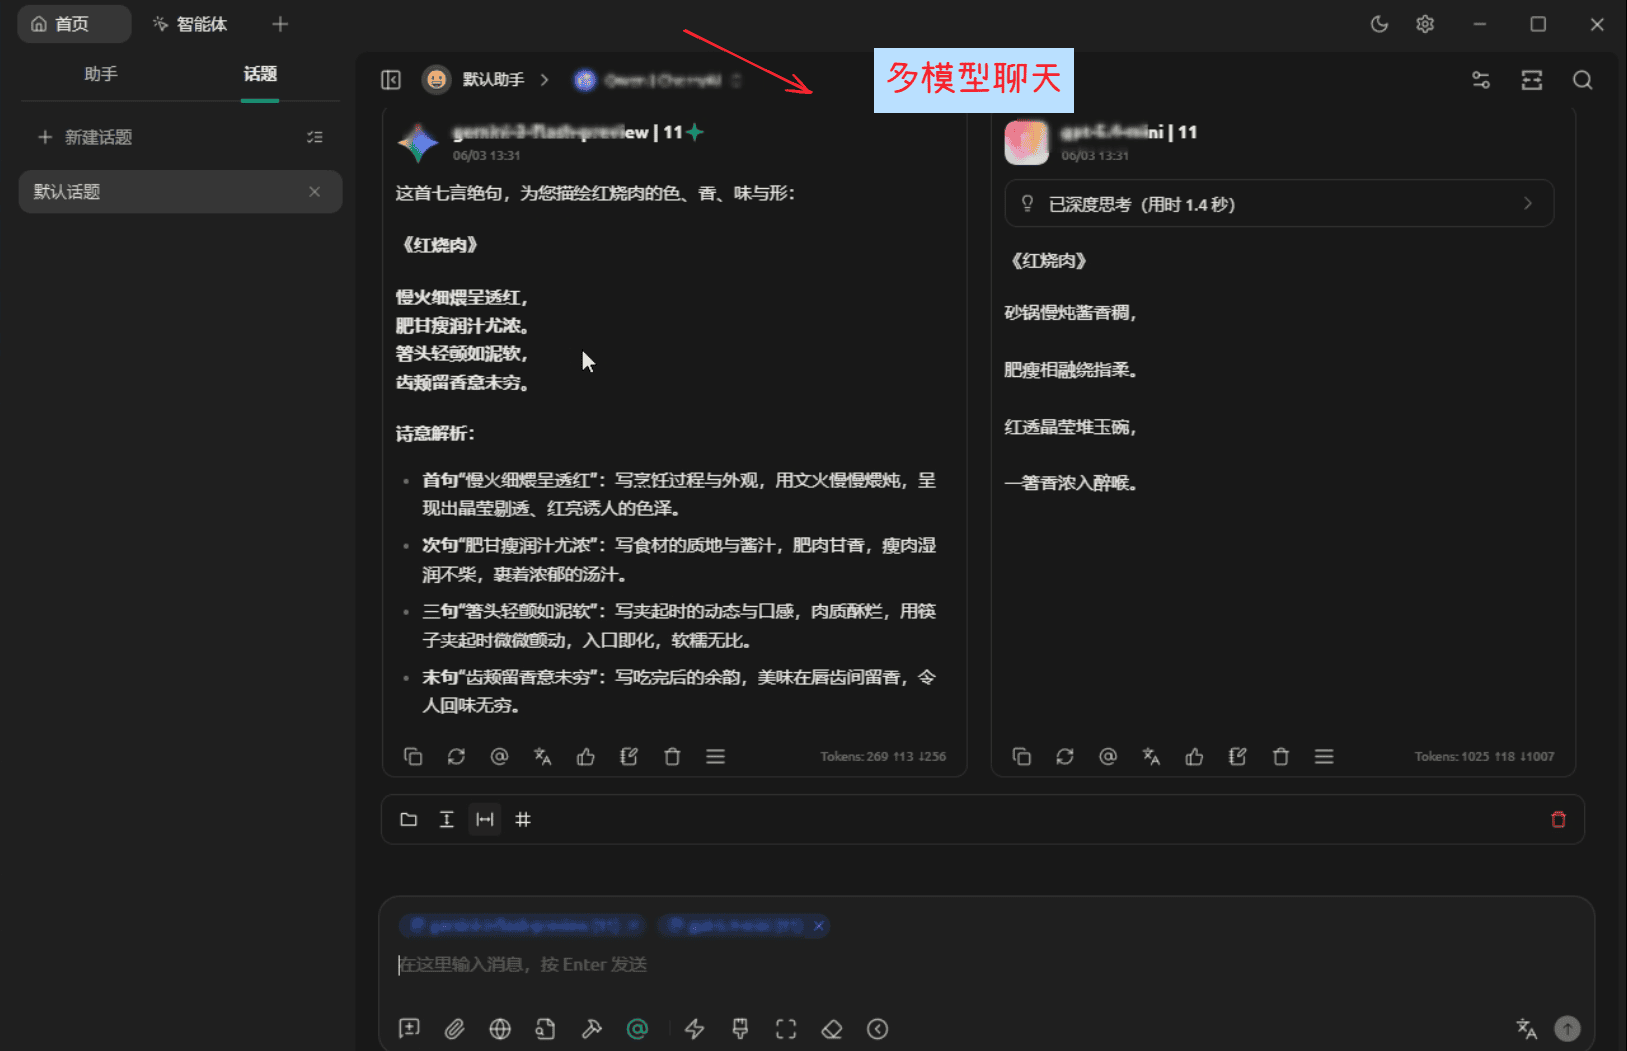Attach a file with the paperclip icon
This screenshot has height=1051, width=1627.
(x=455, y=1029)
